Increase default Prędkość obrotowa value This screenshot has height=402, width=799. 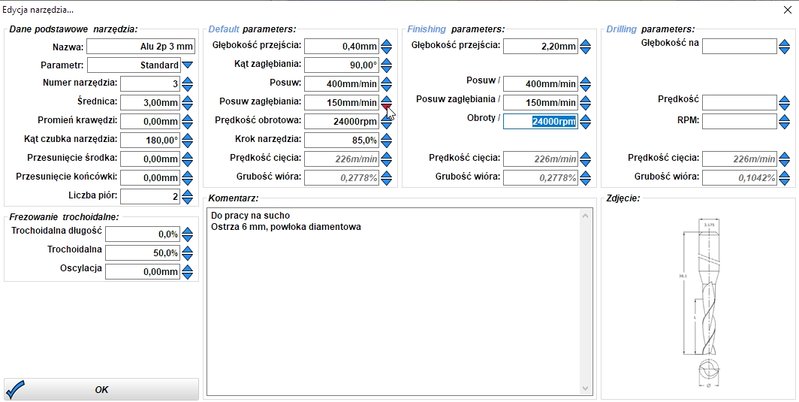click(386, 118)
